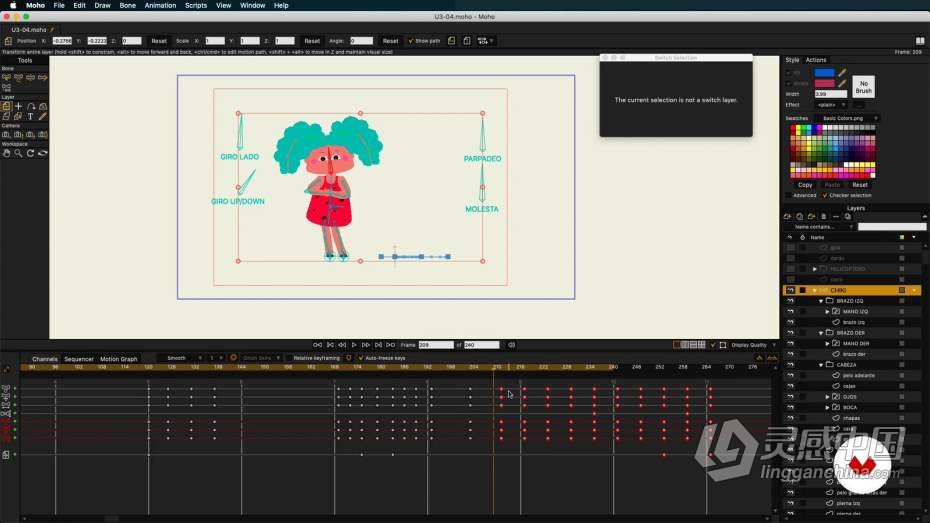
Task: Collapse the BRAZO DER group
Action: coord(821,333)
